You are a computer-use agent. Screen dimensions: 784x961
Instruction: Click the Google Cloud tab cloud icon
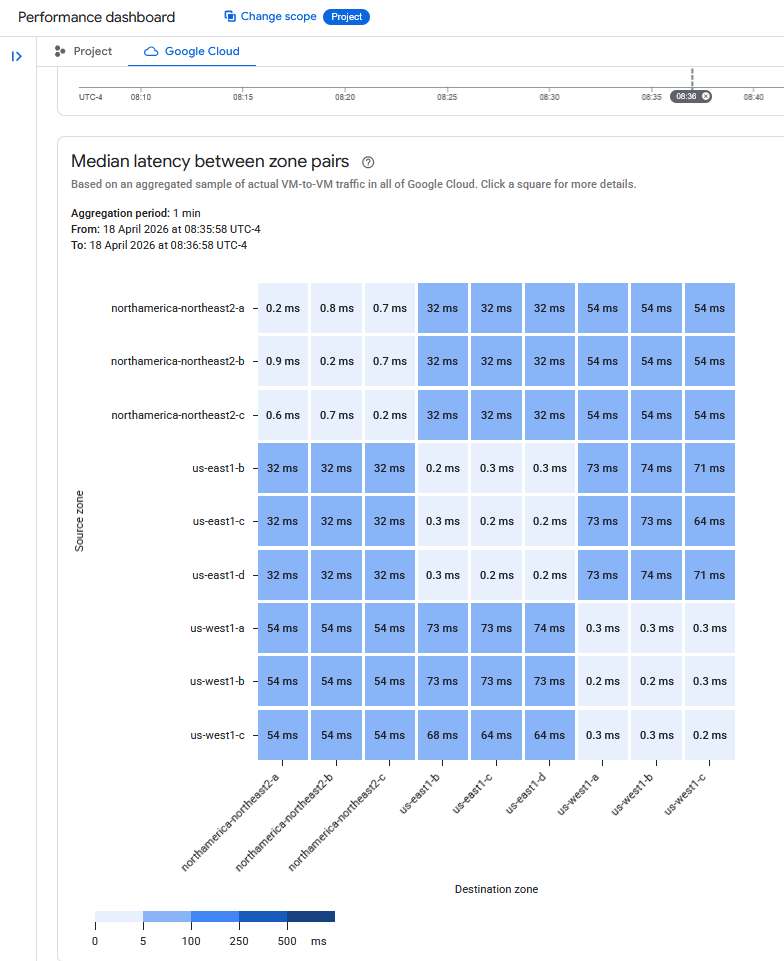[151, 51]
